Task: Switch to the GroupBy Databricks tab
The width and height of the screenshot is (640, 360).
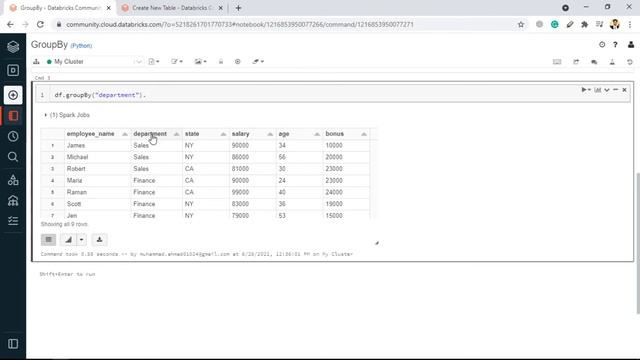Action: coord(60,8)
